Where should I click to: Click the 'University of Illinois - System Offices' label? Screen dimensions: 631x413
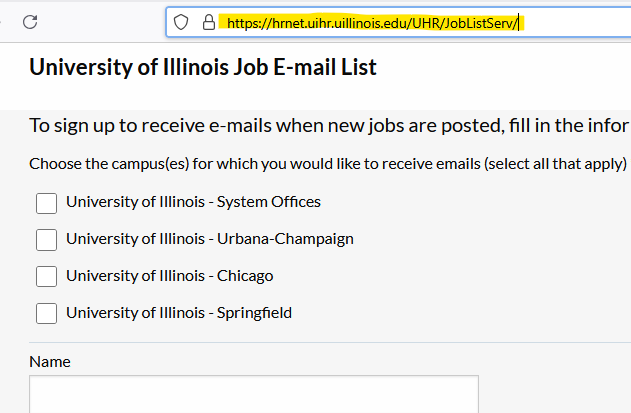[193, 202]
